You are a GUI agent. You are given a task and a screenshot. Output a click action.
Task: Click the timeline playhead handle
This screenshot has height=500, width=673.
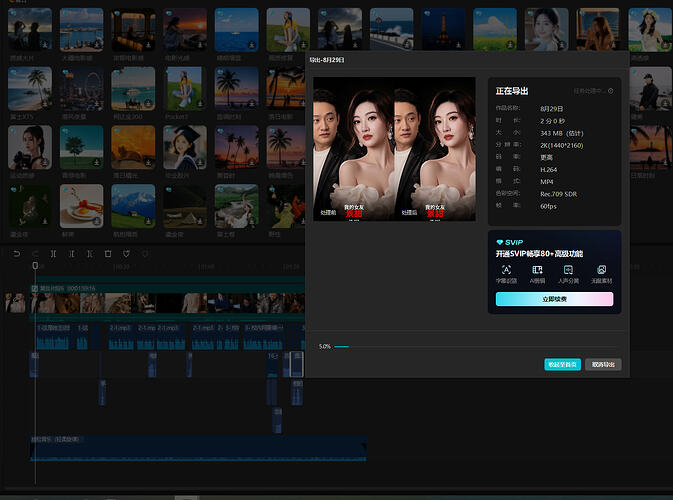[35, 266]
